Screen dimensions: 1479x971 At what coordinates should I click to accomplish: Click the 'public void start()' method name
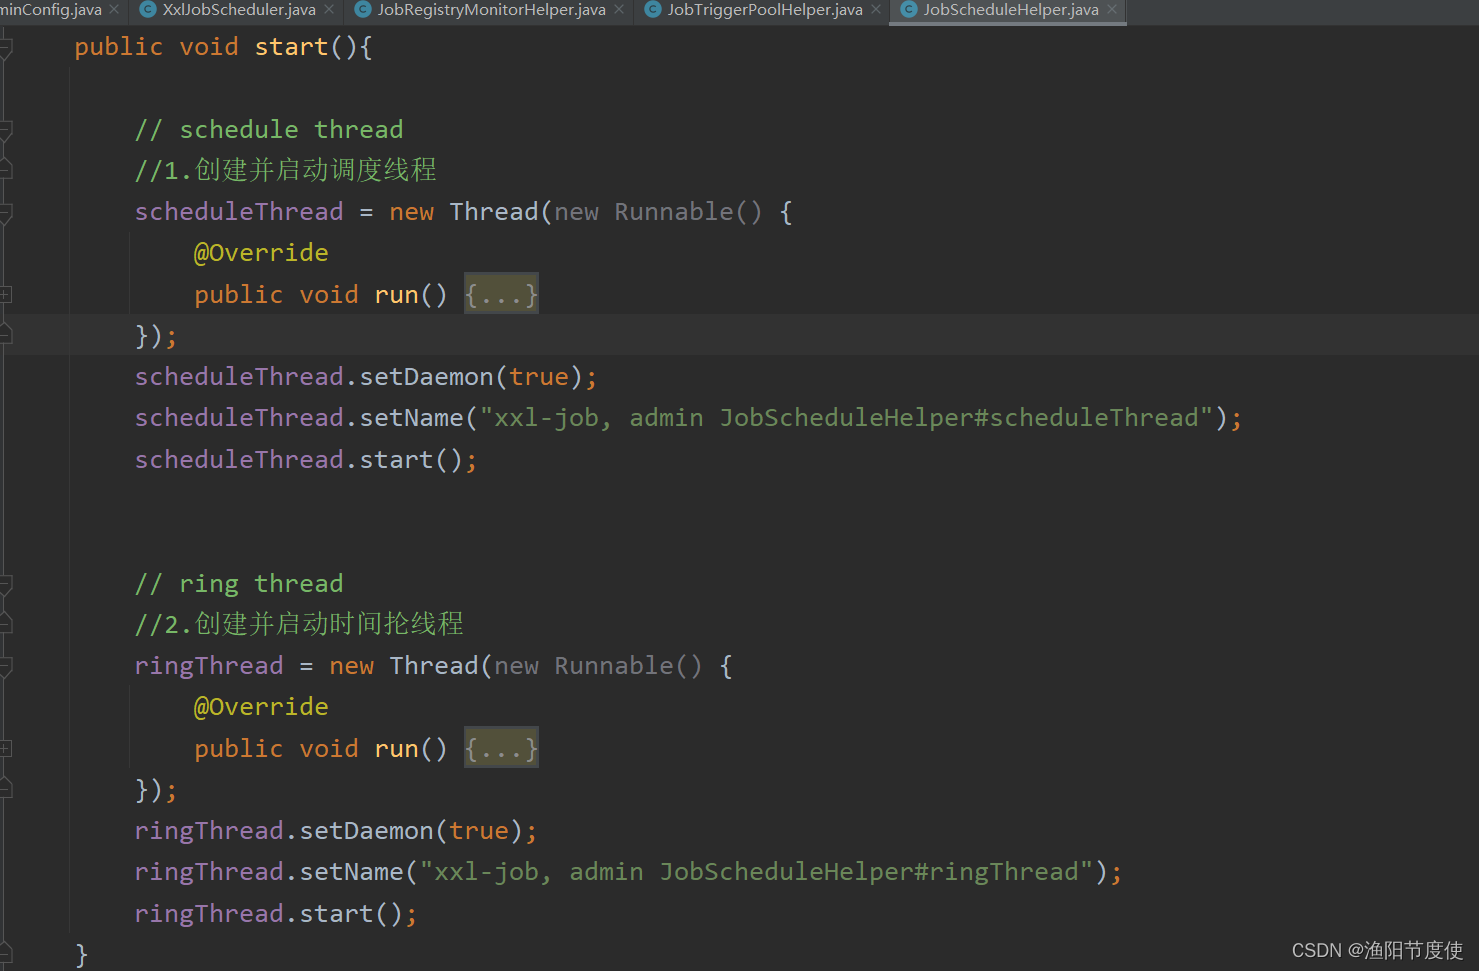(x=291, y=47)
